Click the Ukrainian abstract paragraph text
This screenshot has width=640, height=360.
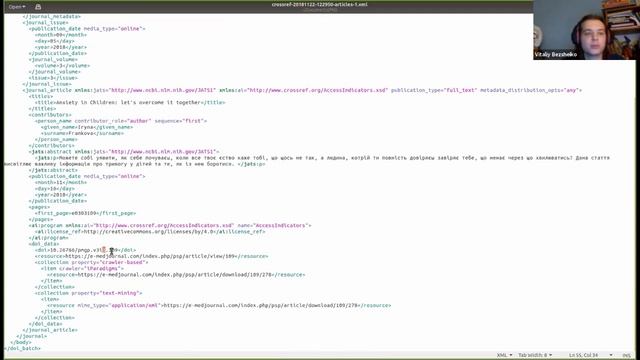pyautogui.click(x=307, y=161)
